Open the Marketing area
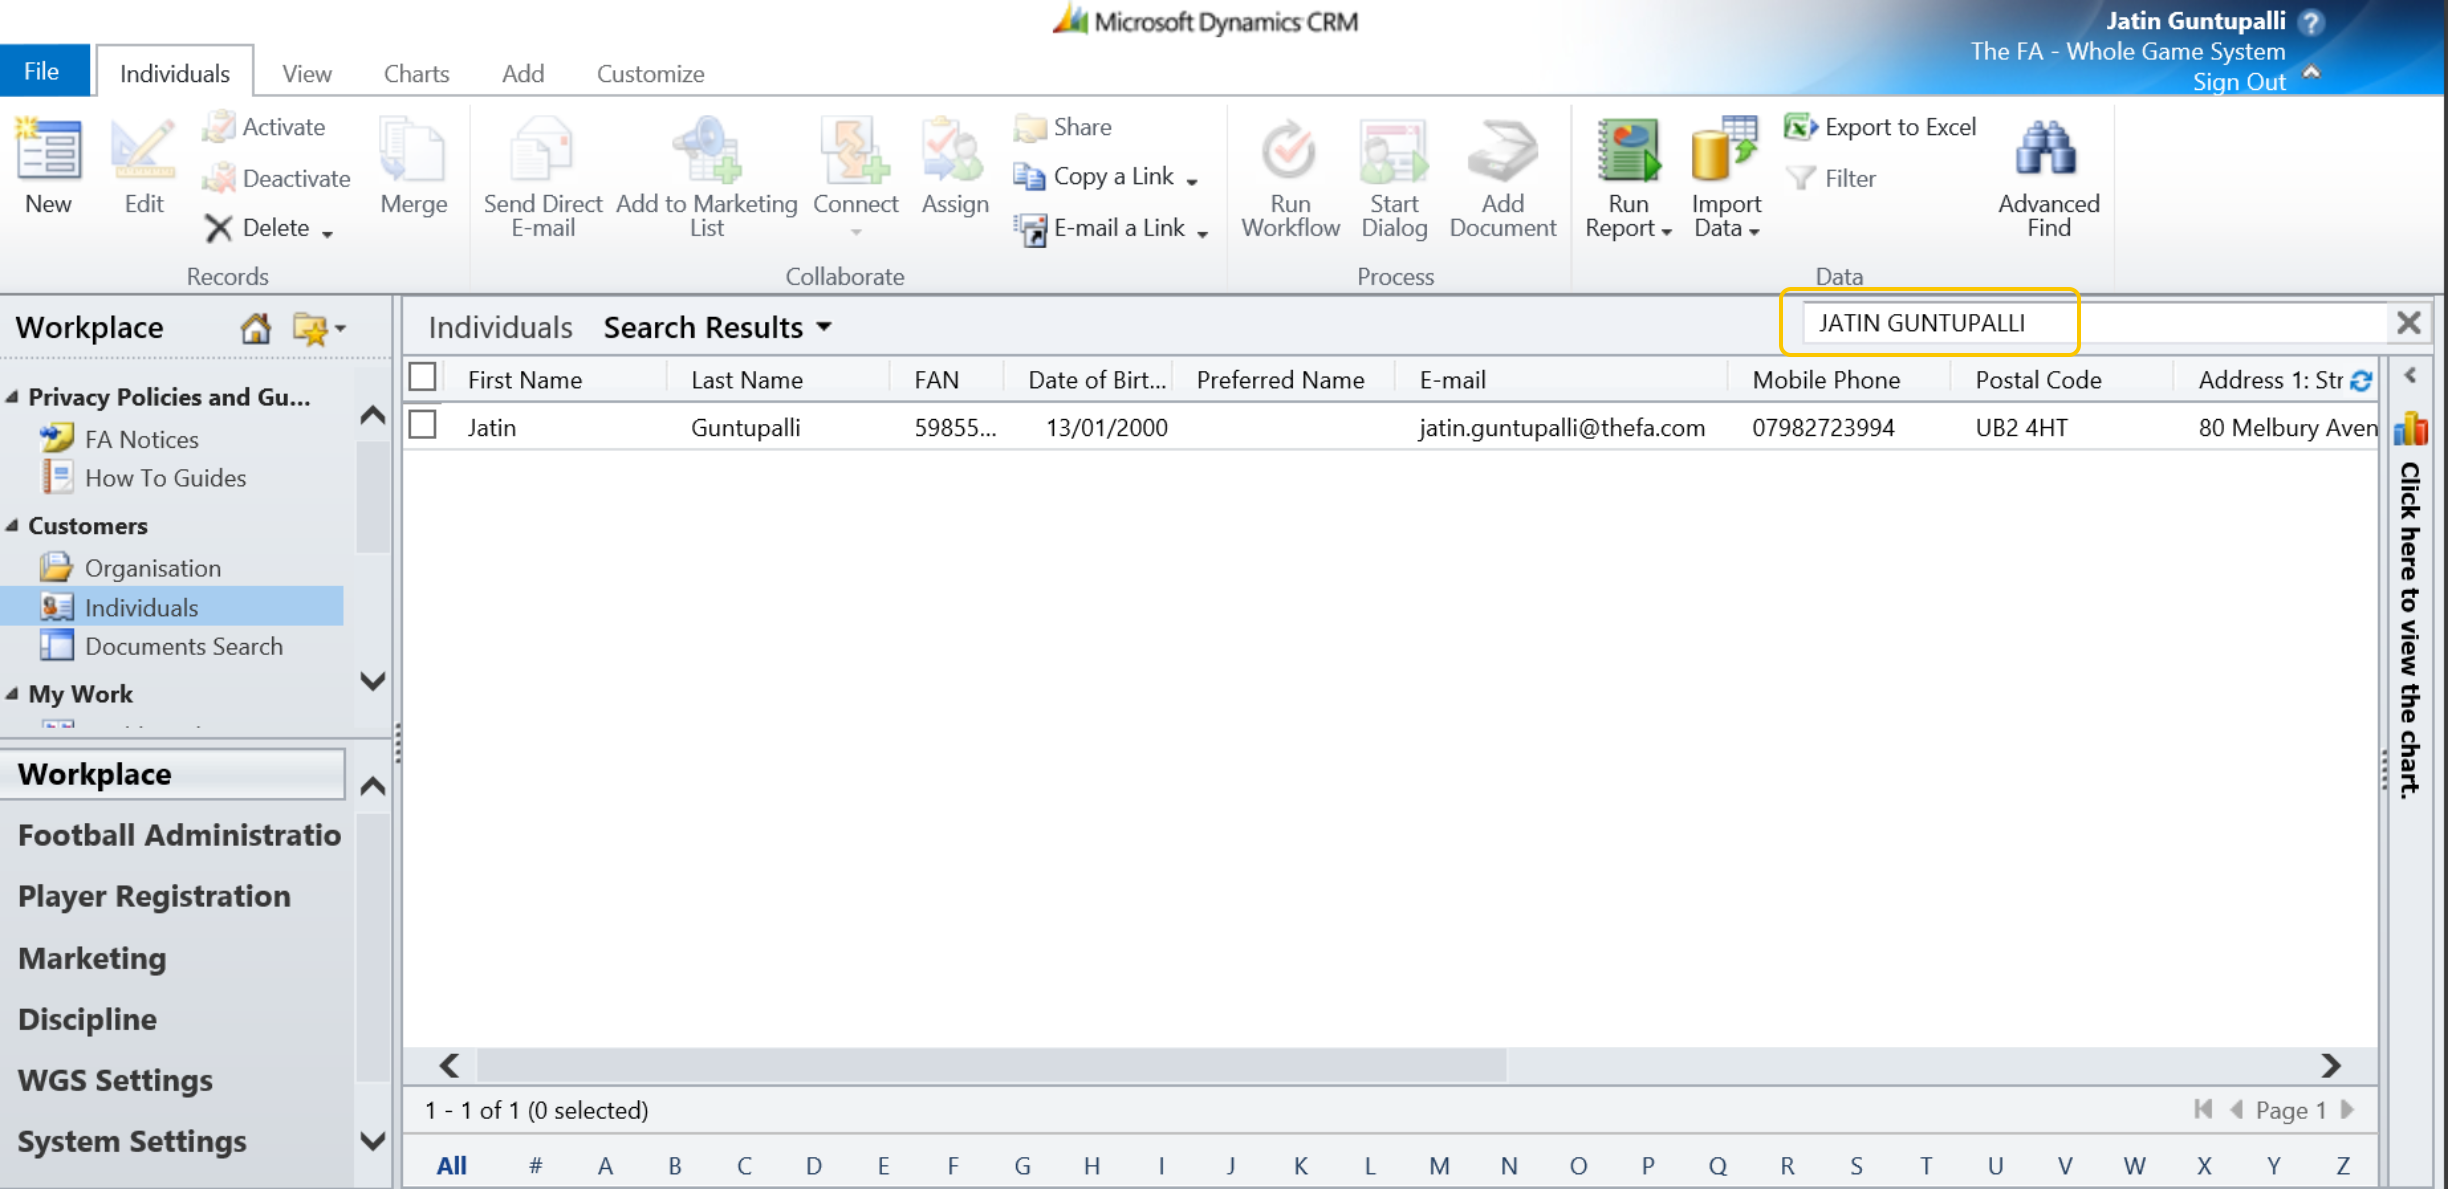The width and height of the screenshot is (2448, 1189). (x=92, y=958)
